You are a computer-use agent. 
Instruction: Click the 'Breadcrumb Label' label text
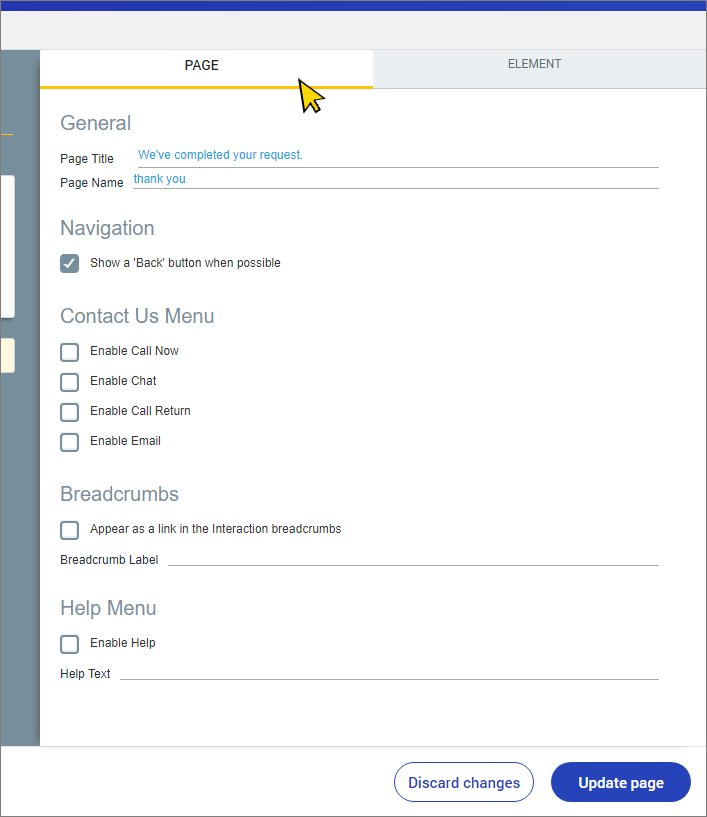point(109,560)
